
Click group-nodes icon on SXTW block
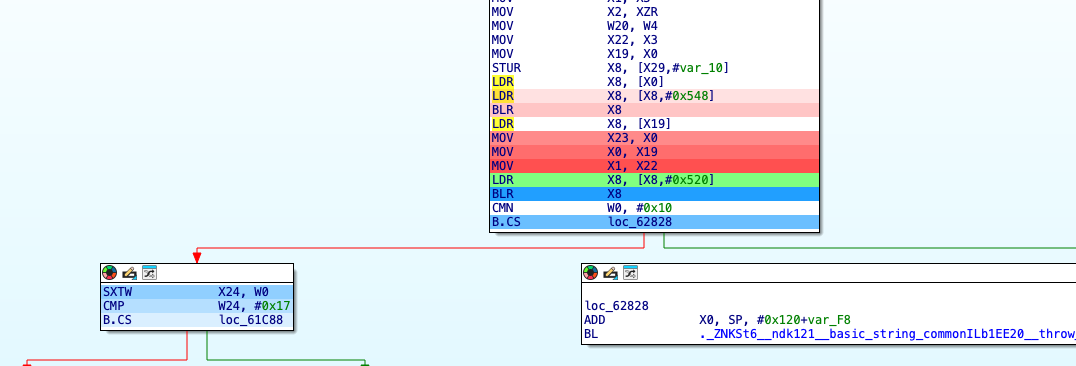click(x=149, y=273)
